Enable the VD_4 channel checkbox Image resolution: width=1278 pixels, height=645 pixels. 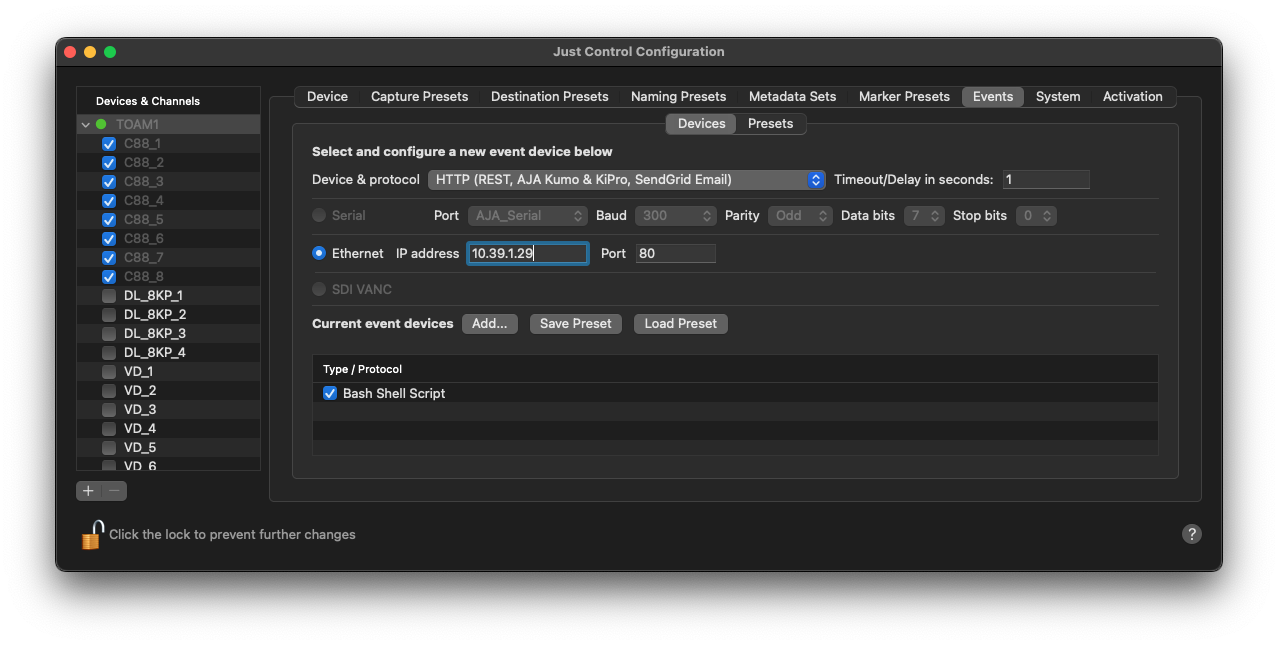click(x=109, y=429)
